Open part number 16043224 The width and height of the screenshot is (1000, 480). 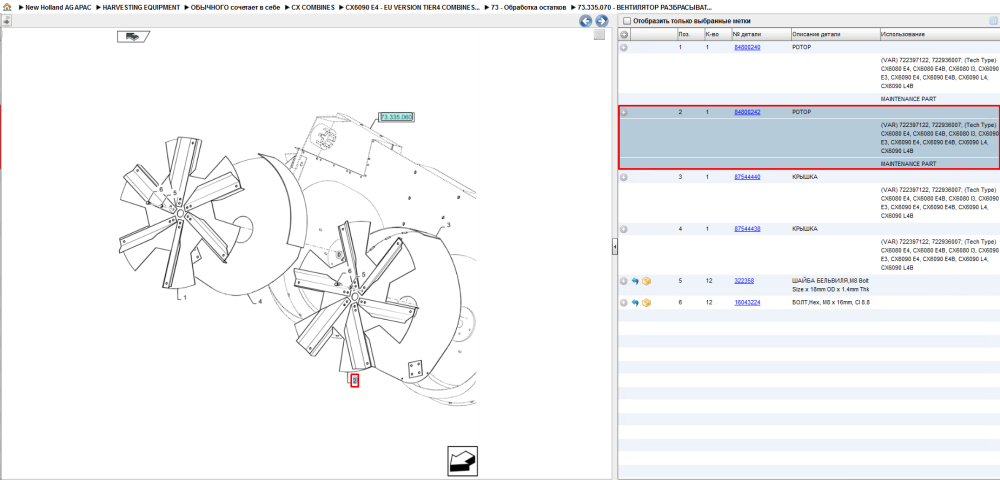[x=747, y=302]
